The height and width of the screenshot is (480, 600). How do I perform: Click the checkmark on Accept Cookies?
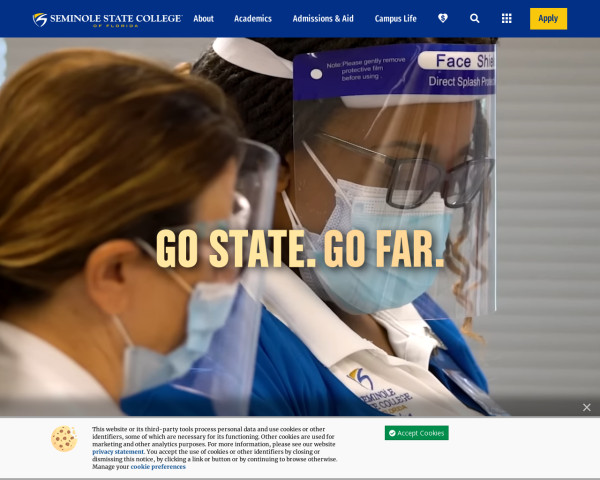(x=392, y=433)
